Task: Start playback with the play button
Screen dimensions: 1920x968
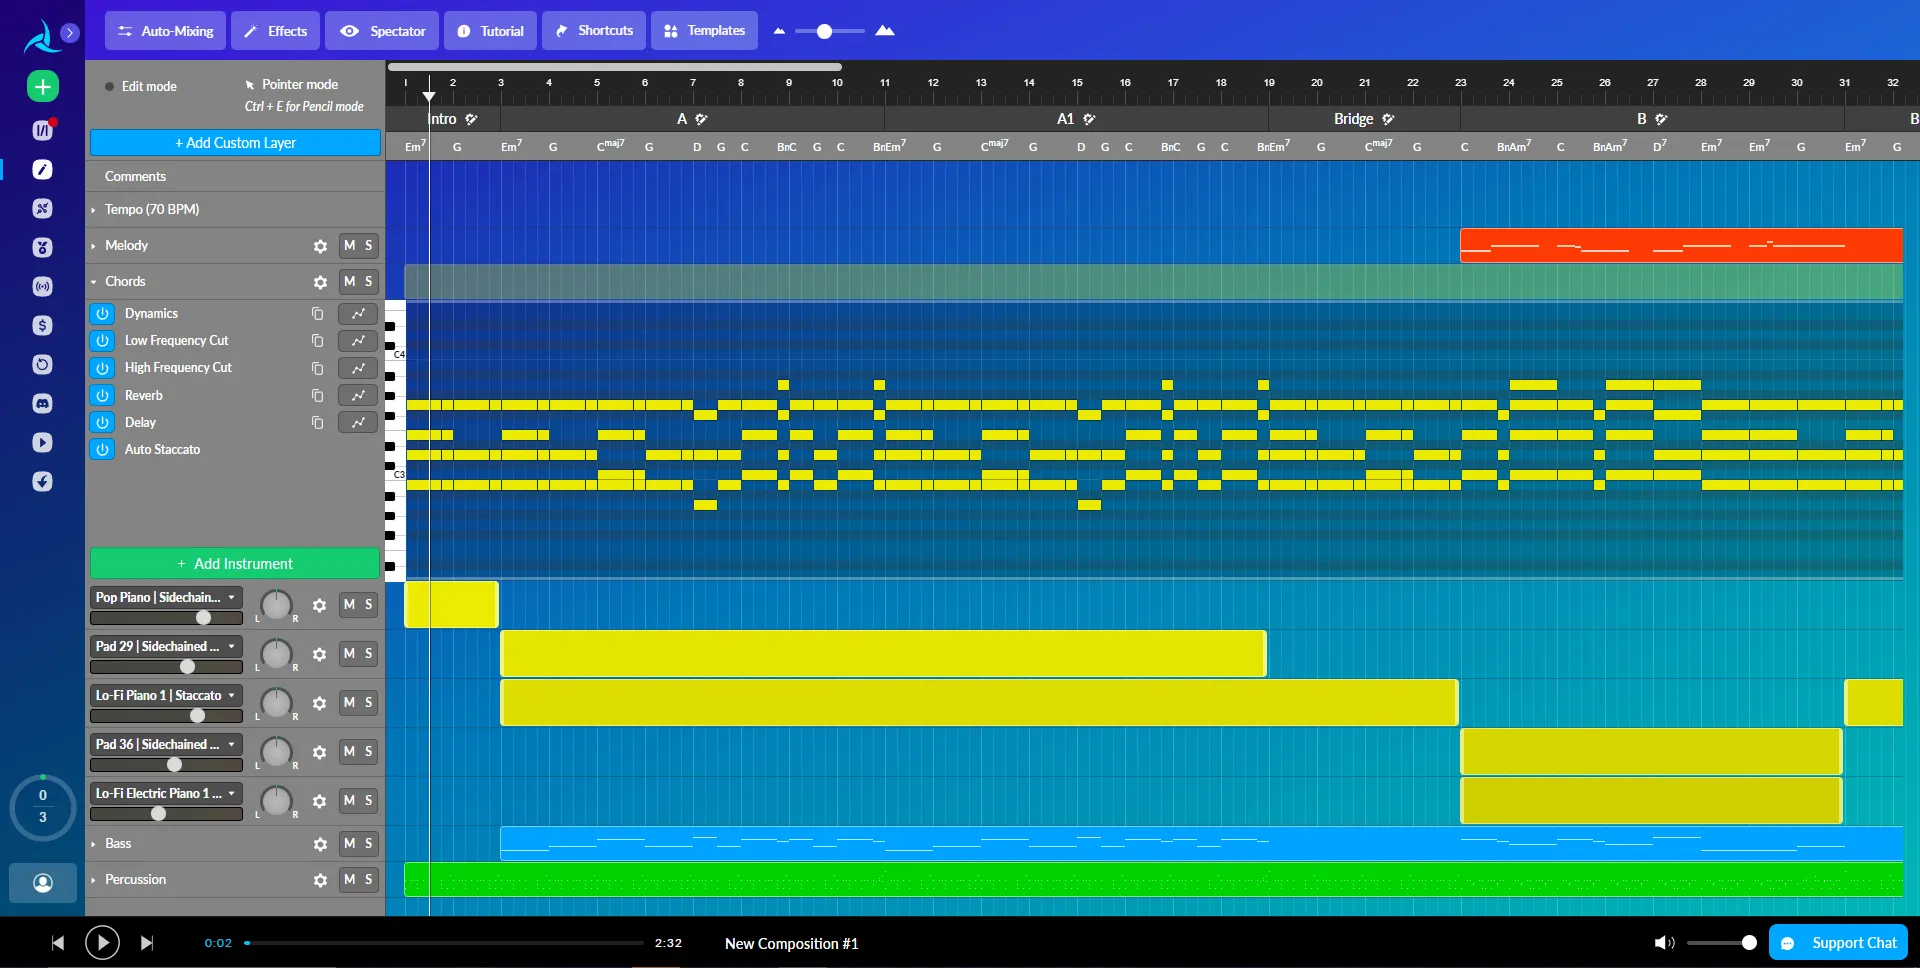Action: click(x=102, y=943)
